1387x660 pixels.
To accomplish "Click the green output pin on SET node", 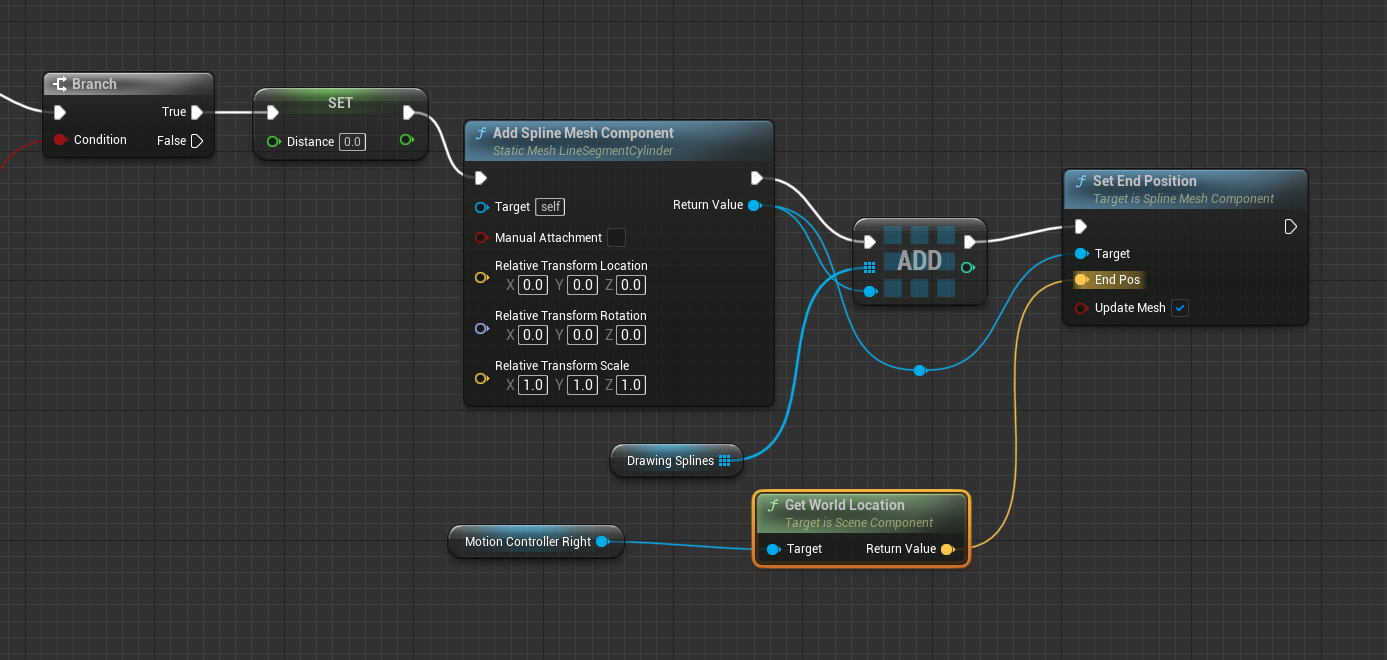I will coord(406,140).
